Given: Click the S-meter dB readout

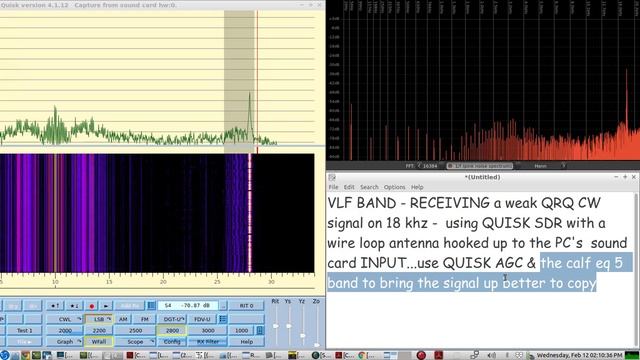Looking at the screenshot, I should [x=188, y=306].
